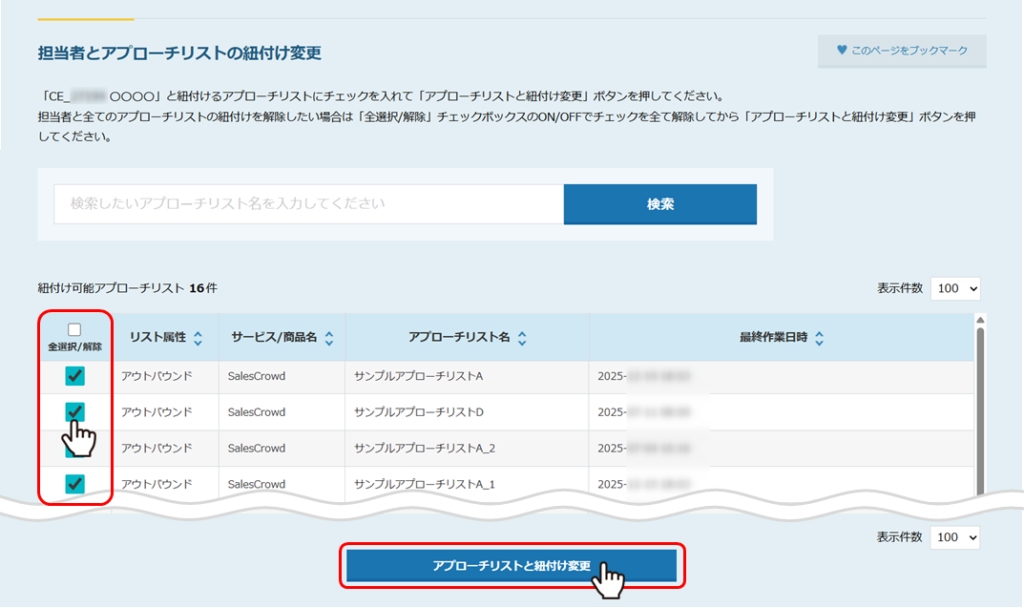The width and height of the screenshot is (1024, 608).
Task: Select the サンプルアプローチリストD name cell
Action: point(418,412)
